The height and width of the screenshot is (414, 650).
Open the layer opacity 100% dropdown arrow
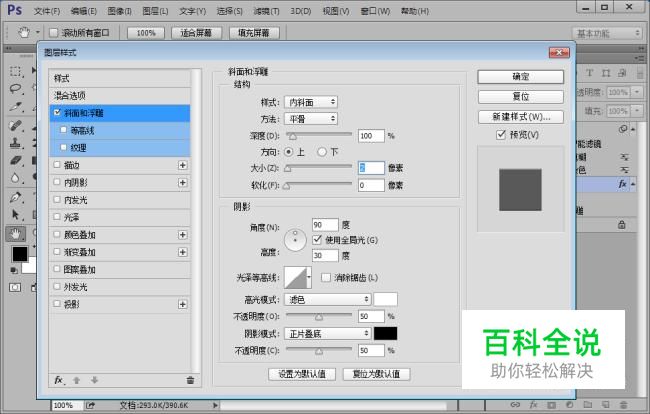tap(637, 92)
